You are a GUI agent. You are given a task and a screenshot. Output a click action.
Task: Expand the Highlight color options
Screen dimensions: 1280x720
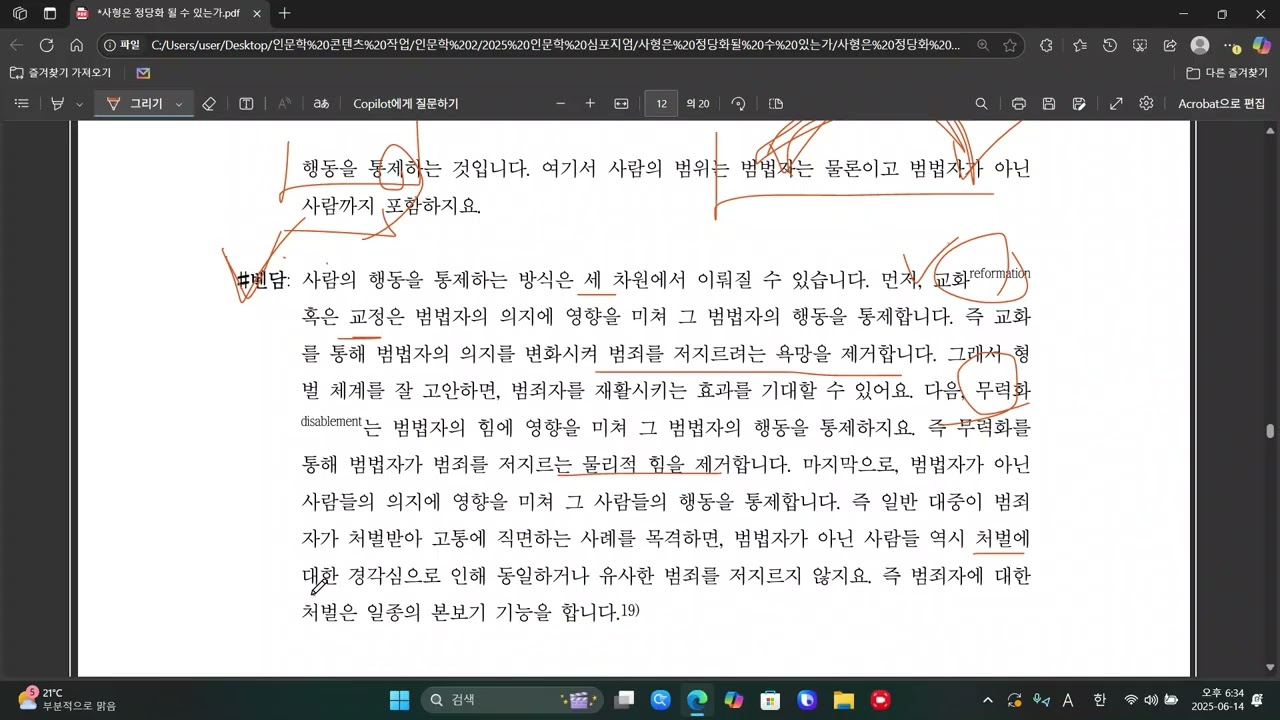coord(79,104)
